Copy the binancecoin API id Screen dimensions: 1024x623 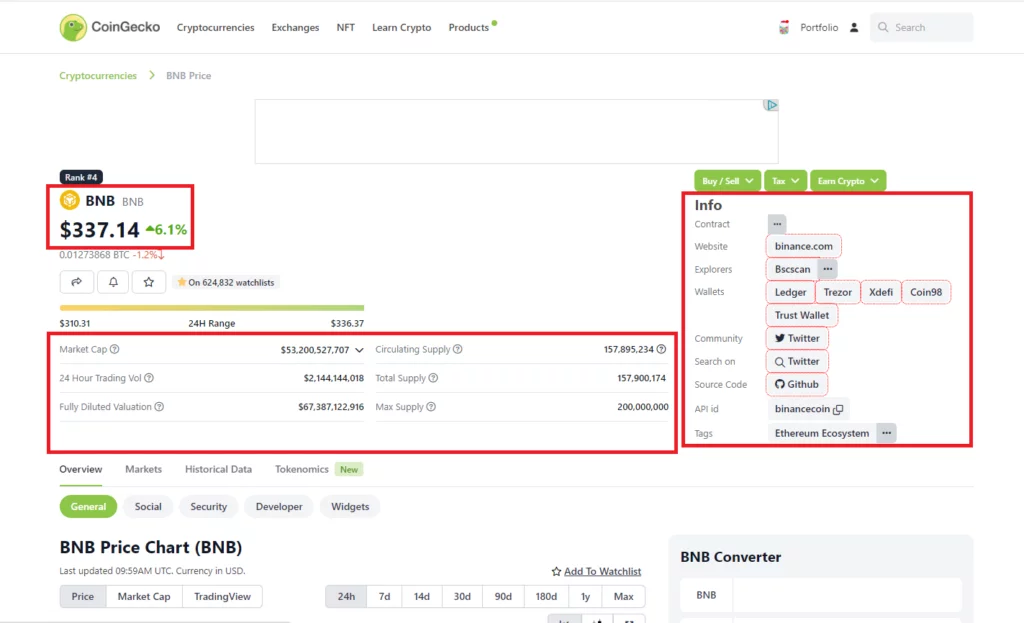(838, 409)
